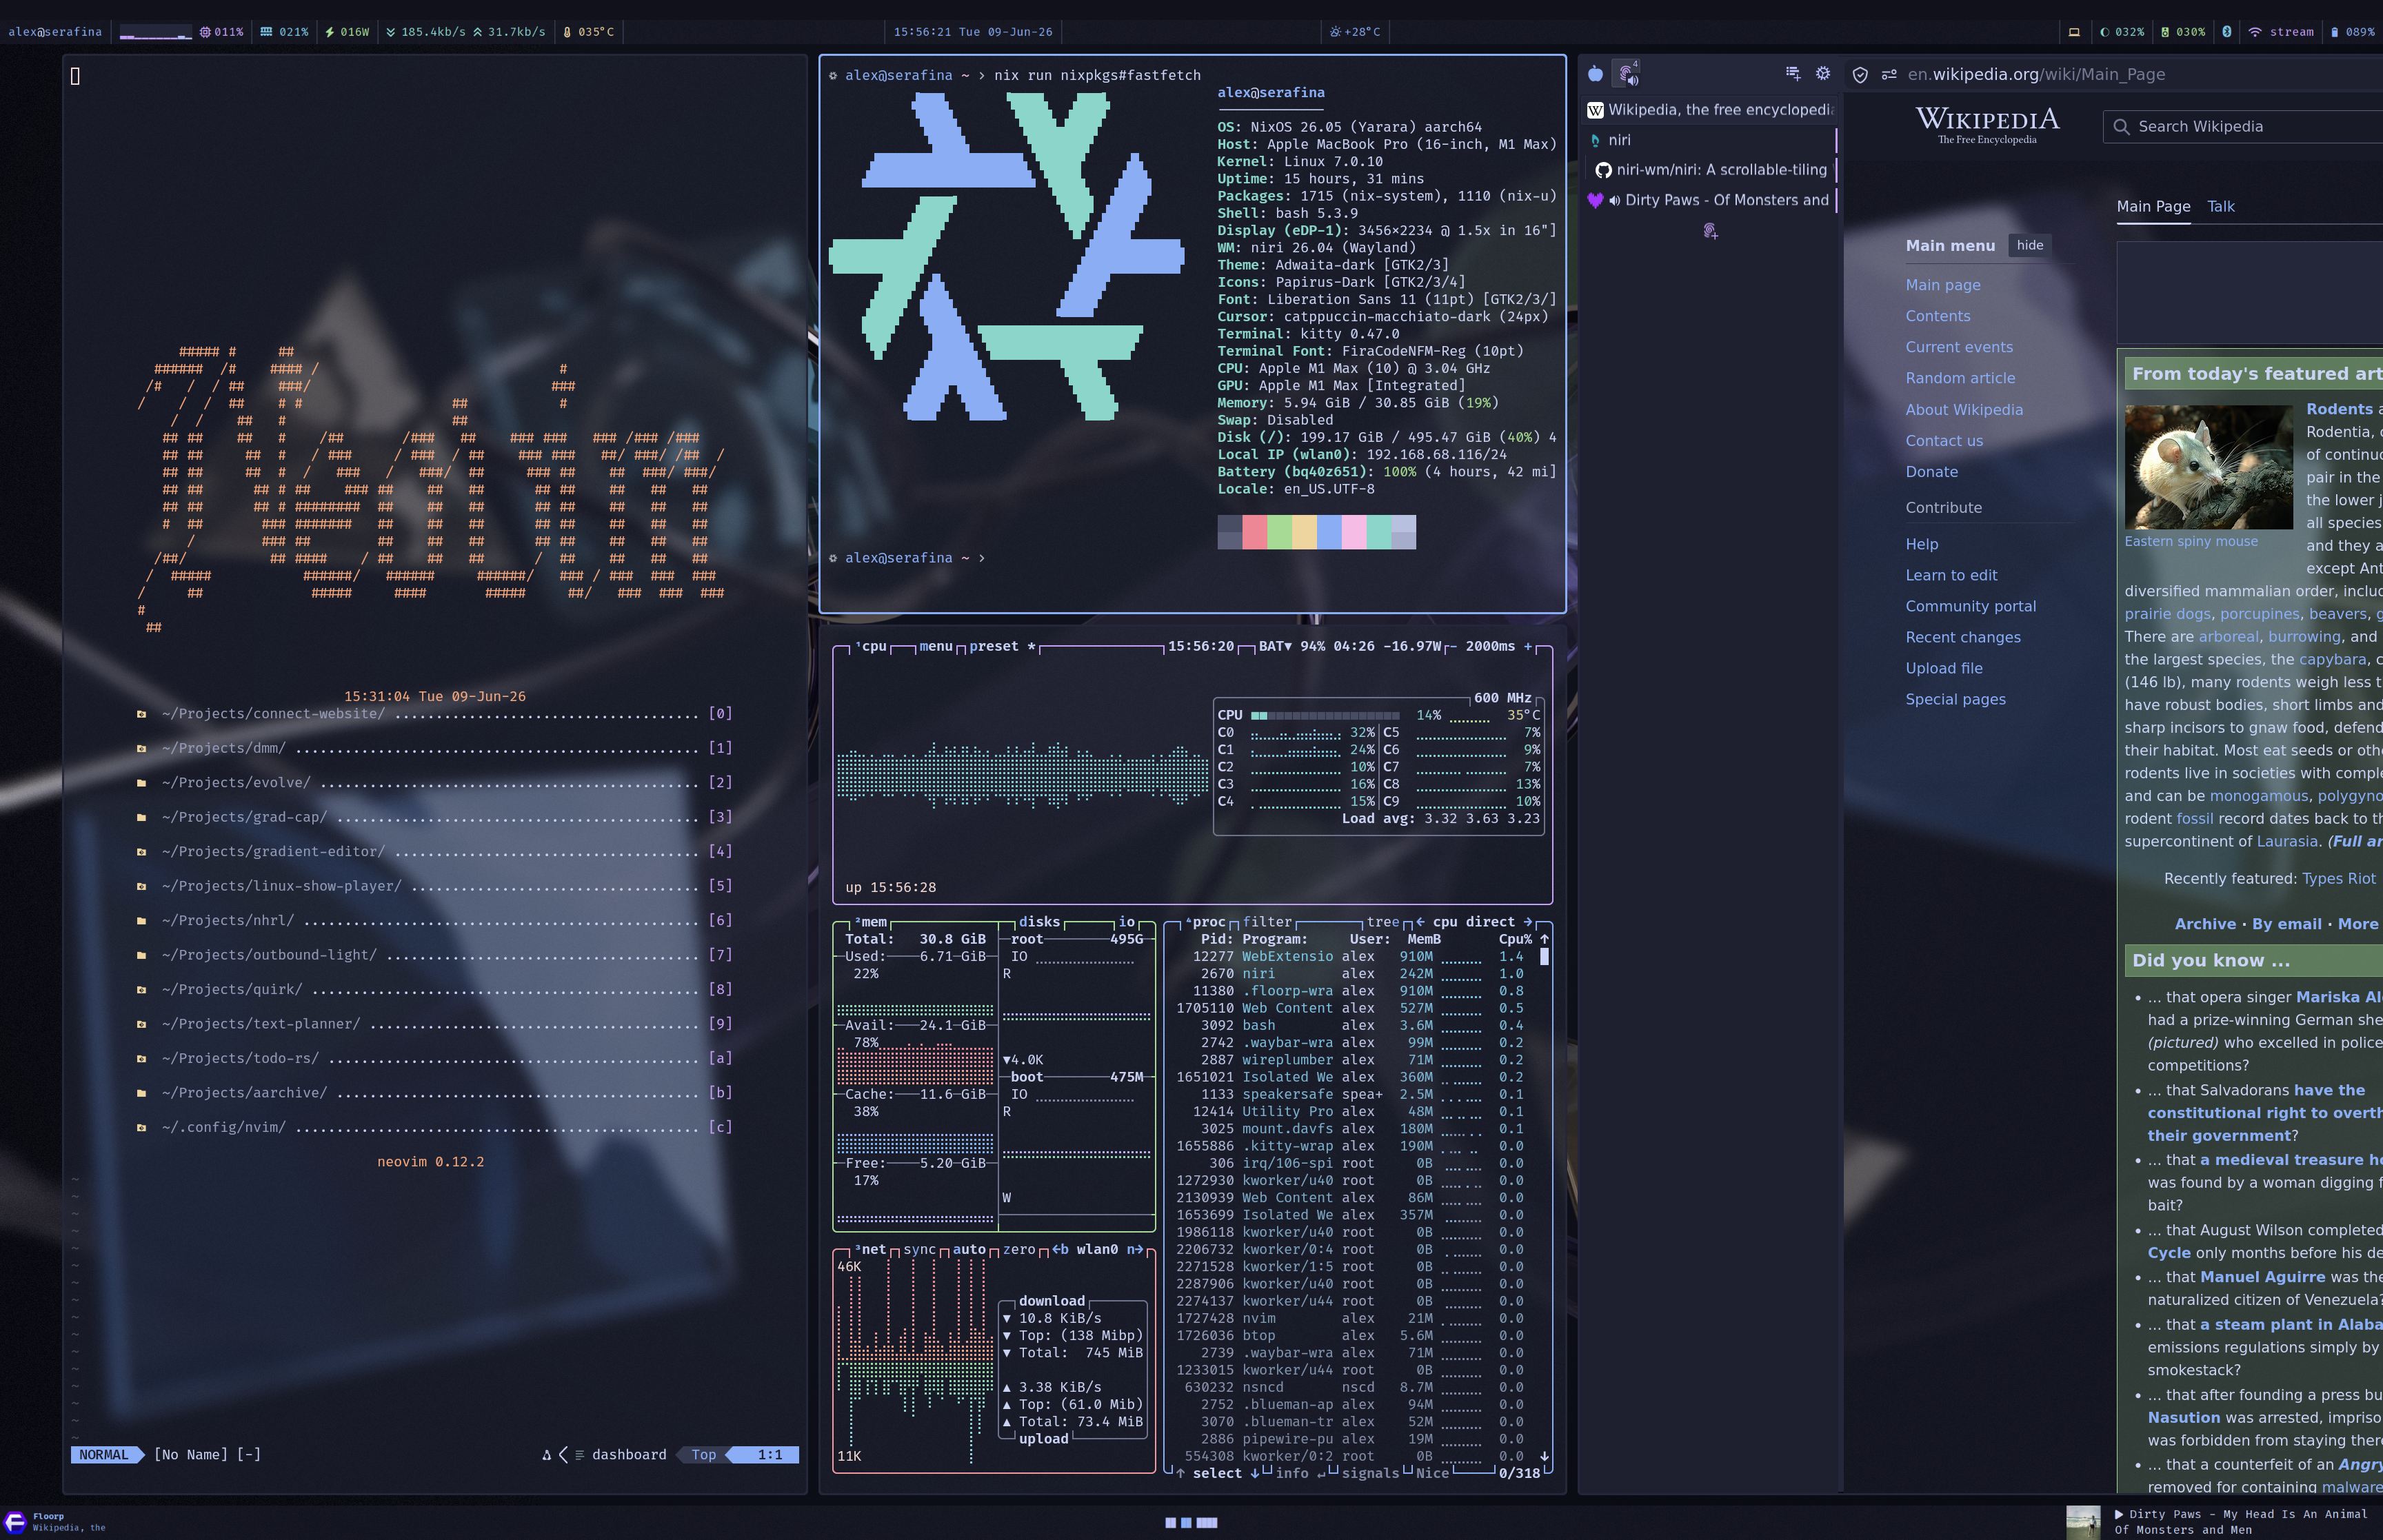Click the Eastern spiny mouse image
This screenshot has width=2383, height=1540.
[x=2208, y=467]
